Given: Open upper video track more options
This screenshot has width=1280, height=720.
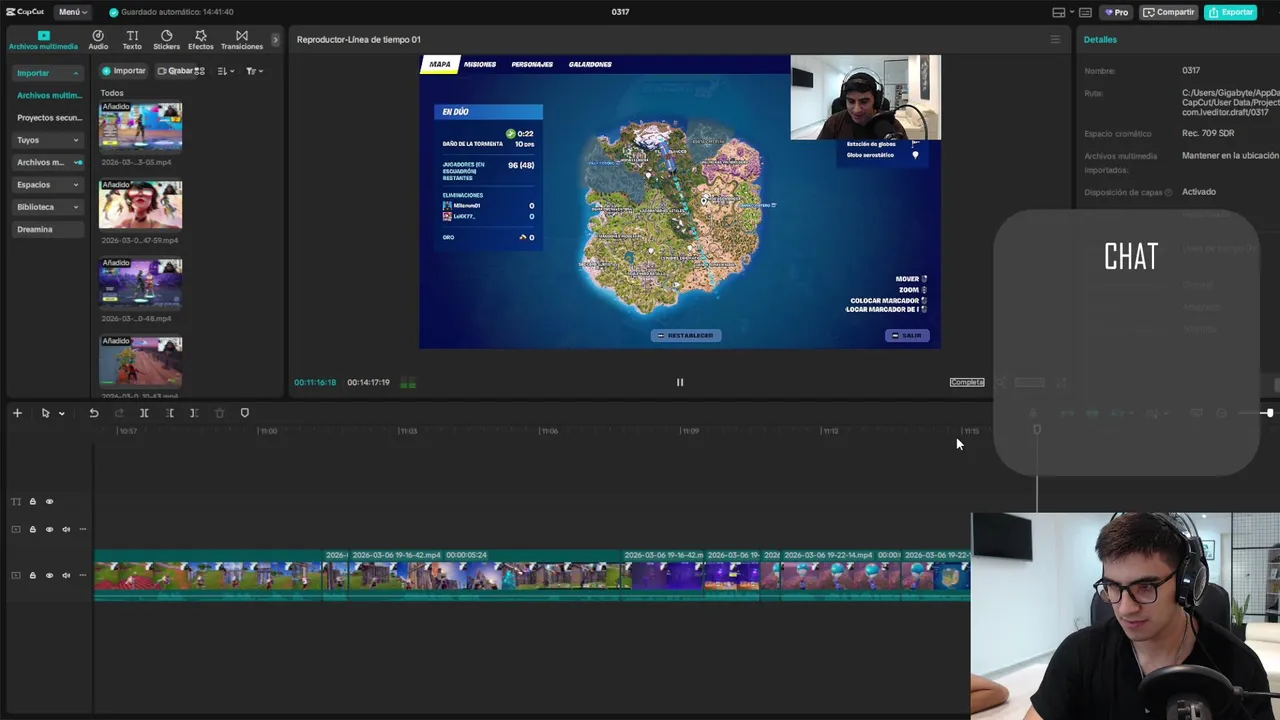Looking at the screenshot, I should [83, 530].
